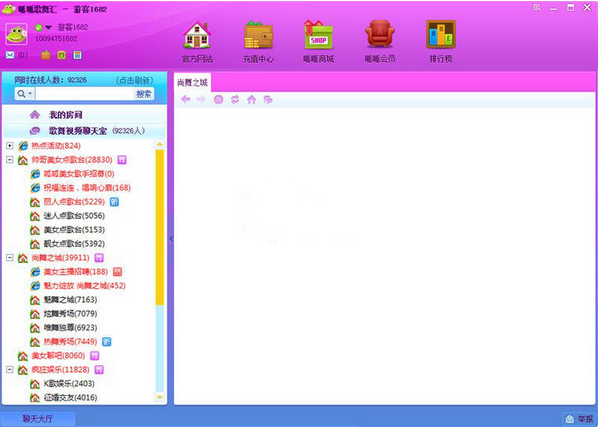Switch to the 尚舞之城 tab
The image size is (600, 430).
193,83
